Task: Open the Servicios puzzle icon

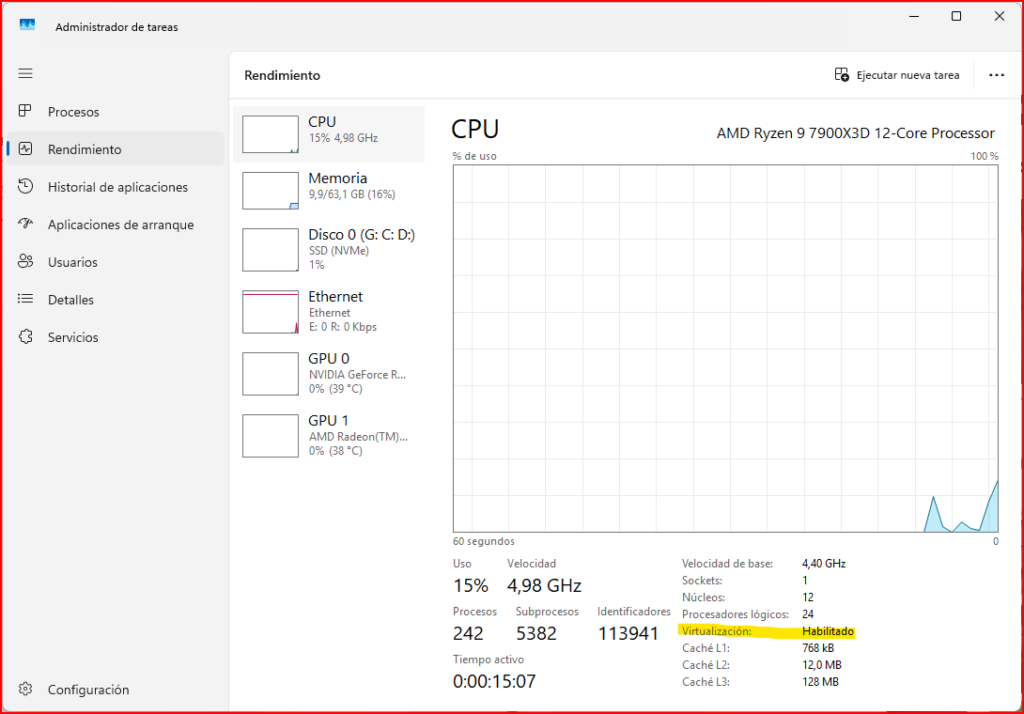Action: [26, 337]
